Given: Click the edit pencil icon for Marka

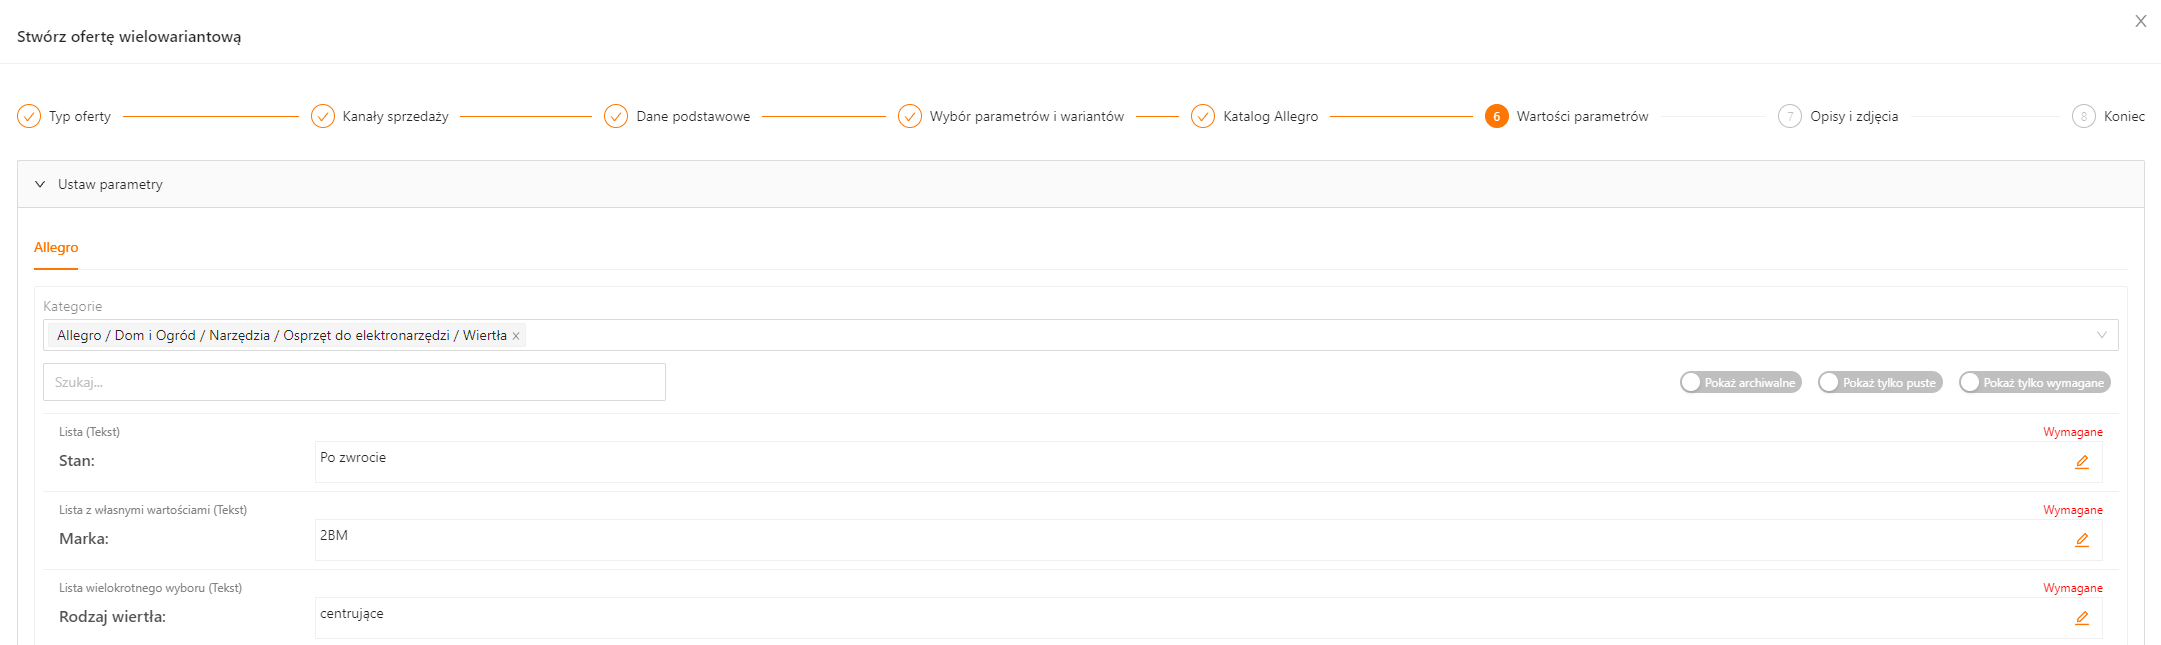Looking at the screenshot, I should pyautogui.click(x=2081, y=540).
